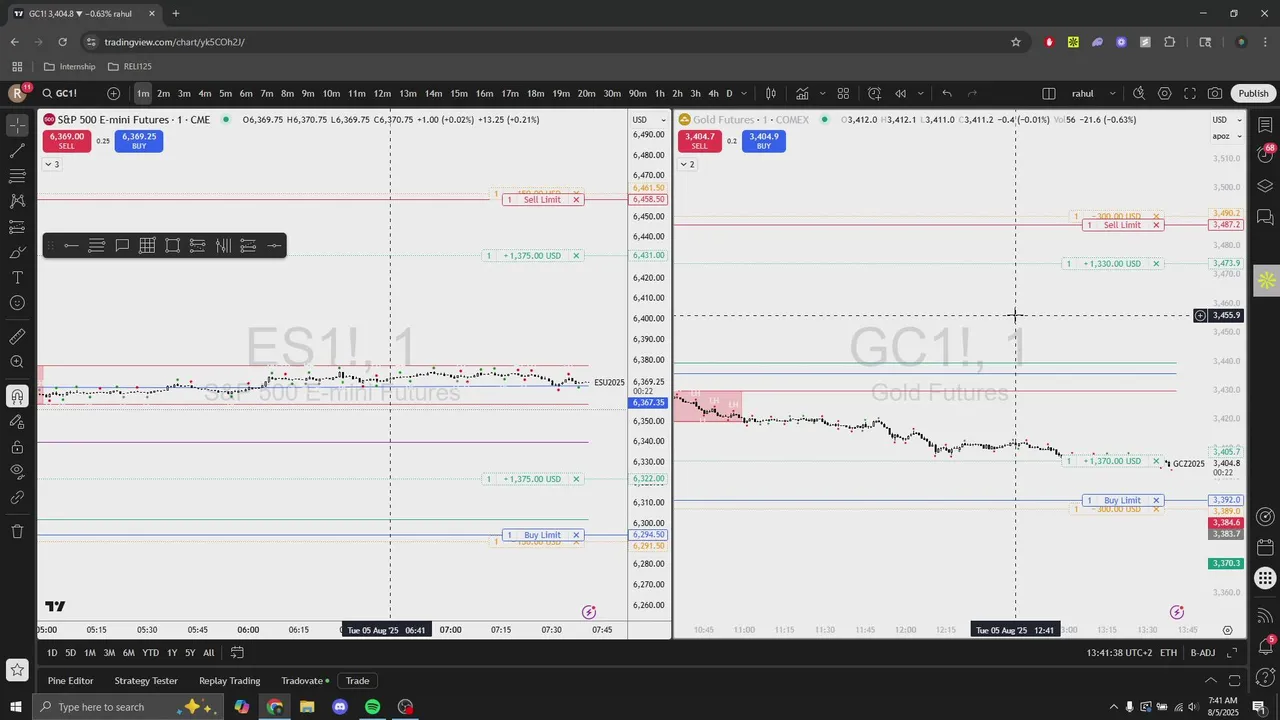Image resolution: width=1280 pixels, height=720 pixels.
Task: Activate the zoom in tool
Action: pyautogui.click(x=17, y=362)
